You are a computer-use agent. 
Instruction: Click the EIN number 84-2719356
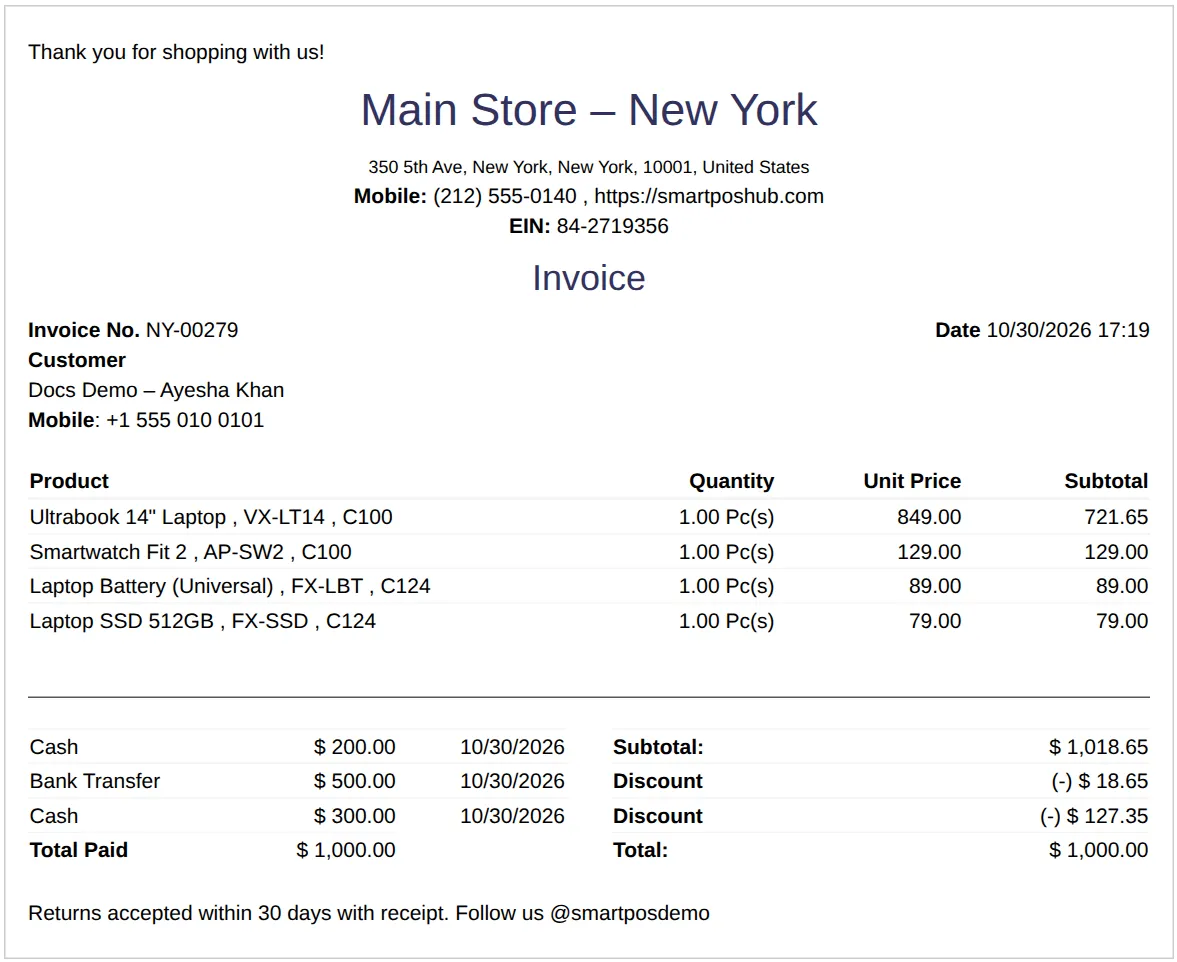pyautogui.click(x=613, y=226)
